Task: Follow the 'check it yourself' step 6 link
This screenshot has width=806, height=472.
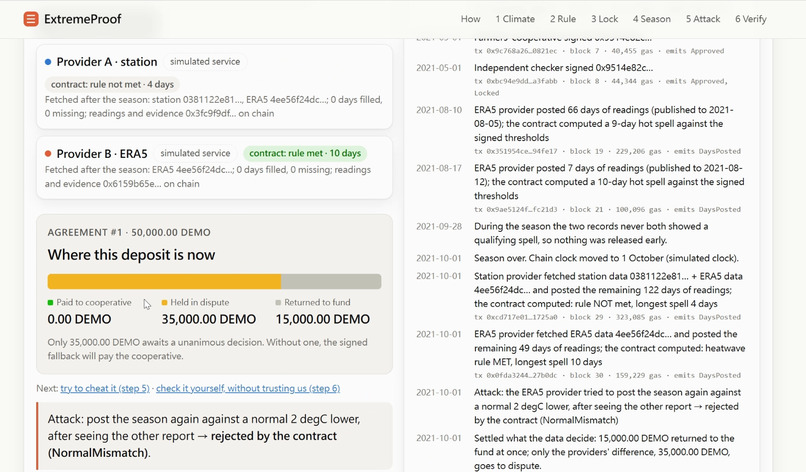Action: 248,388
